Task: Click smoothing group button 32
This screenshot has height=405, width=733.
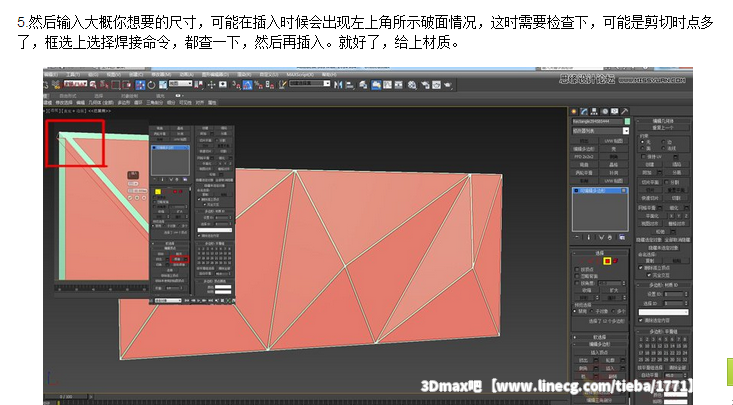Action: point(685,360)
